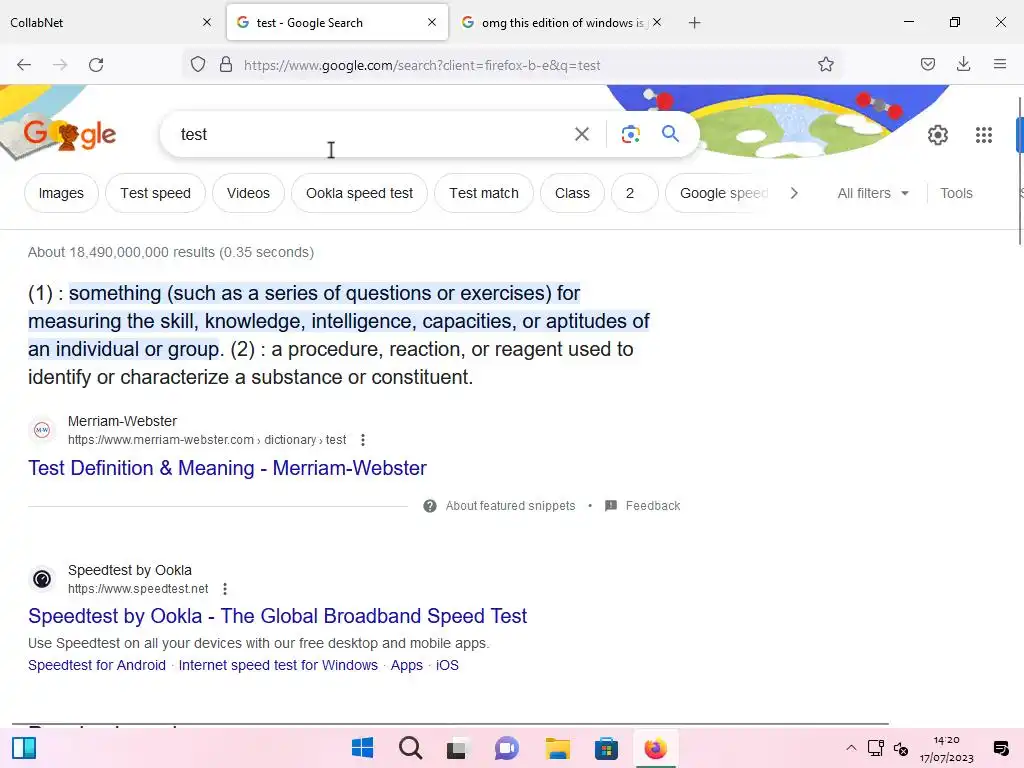Clear the search box with X

tap(582, 135)
